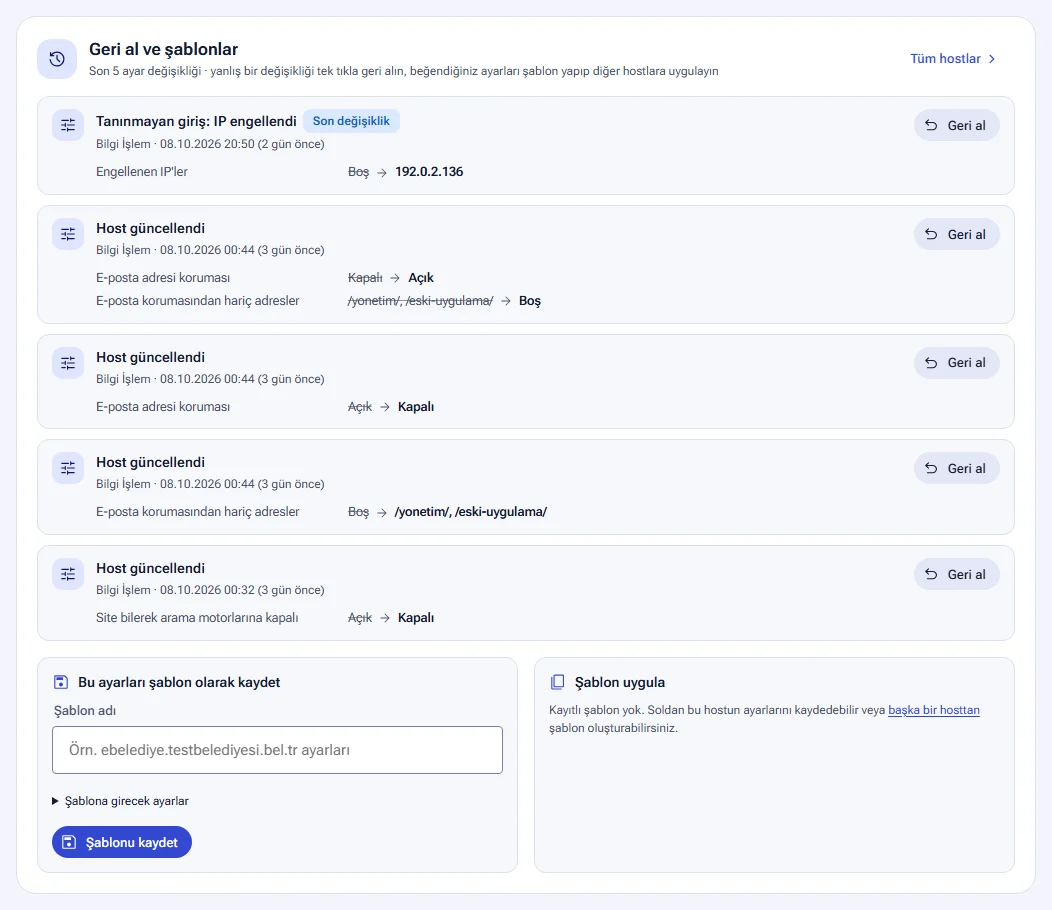Select the blocked IP value 192.0.2.136
1052x910 pixels.
coord(429,172)
